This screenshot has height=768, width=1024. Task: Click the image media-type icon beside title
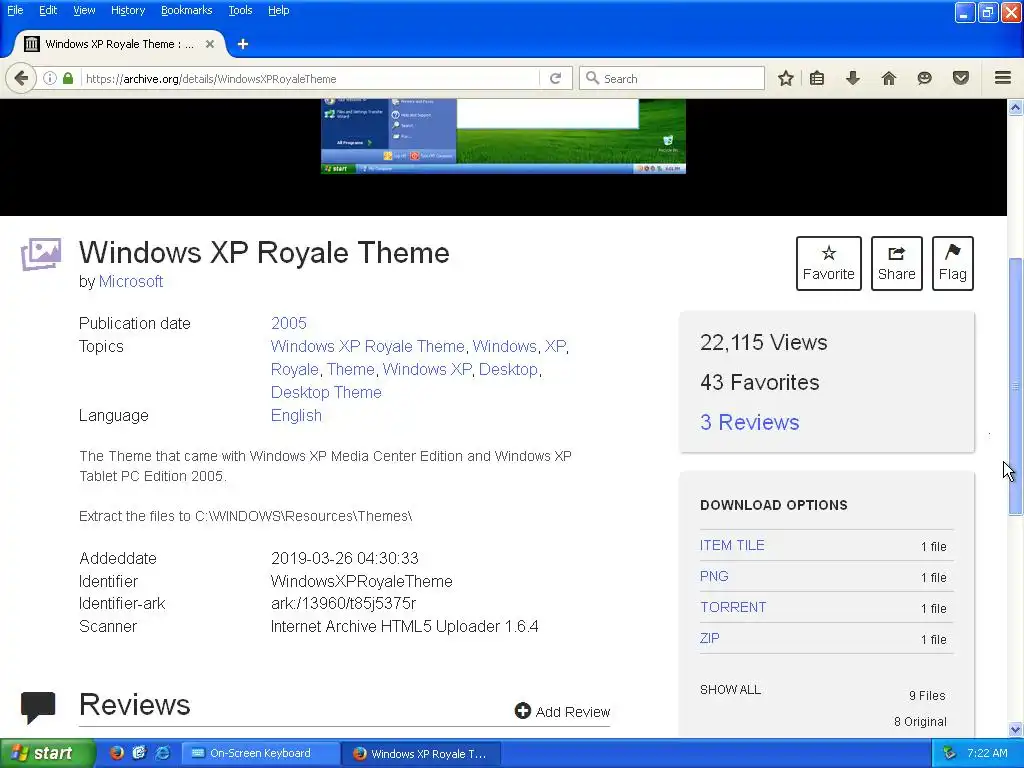(40, 254)
